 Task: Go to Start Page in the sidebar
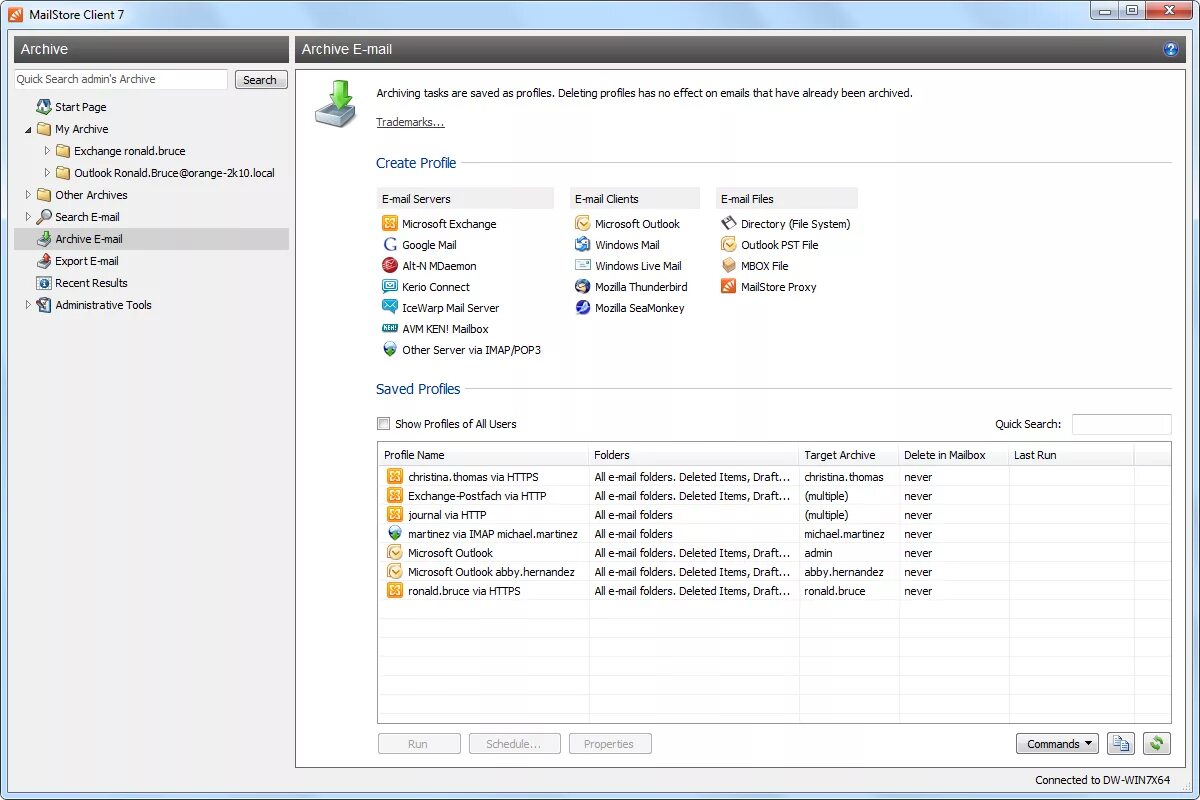click(x=80, y=107)
